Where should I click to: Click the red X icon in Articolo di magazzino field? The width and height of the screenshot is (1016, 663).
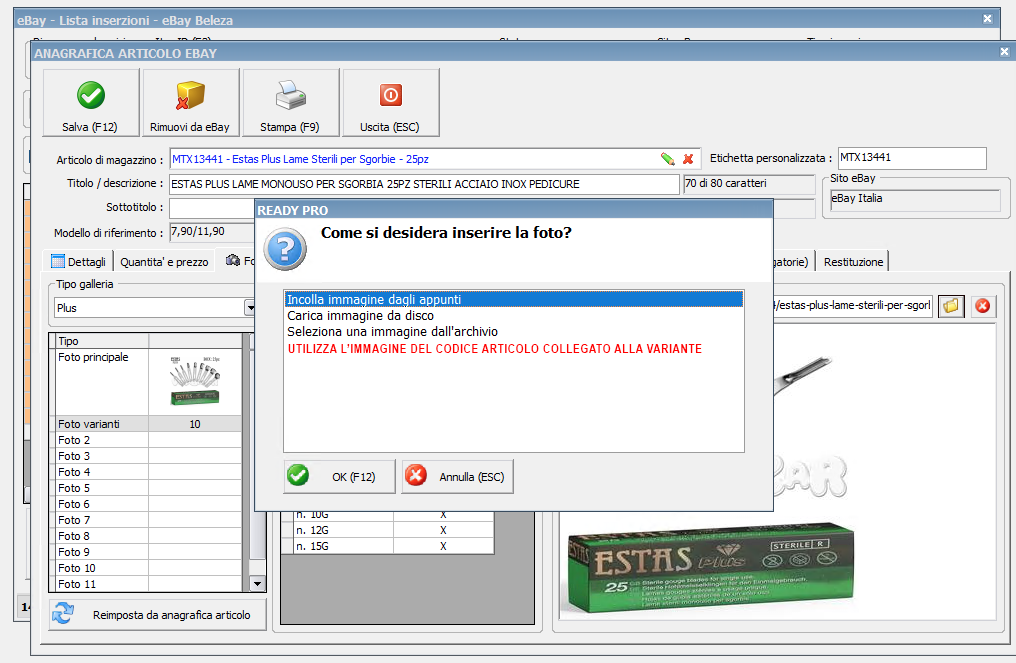coord(688,159)
